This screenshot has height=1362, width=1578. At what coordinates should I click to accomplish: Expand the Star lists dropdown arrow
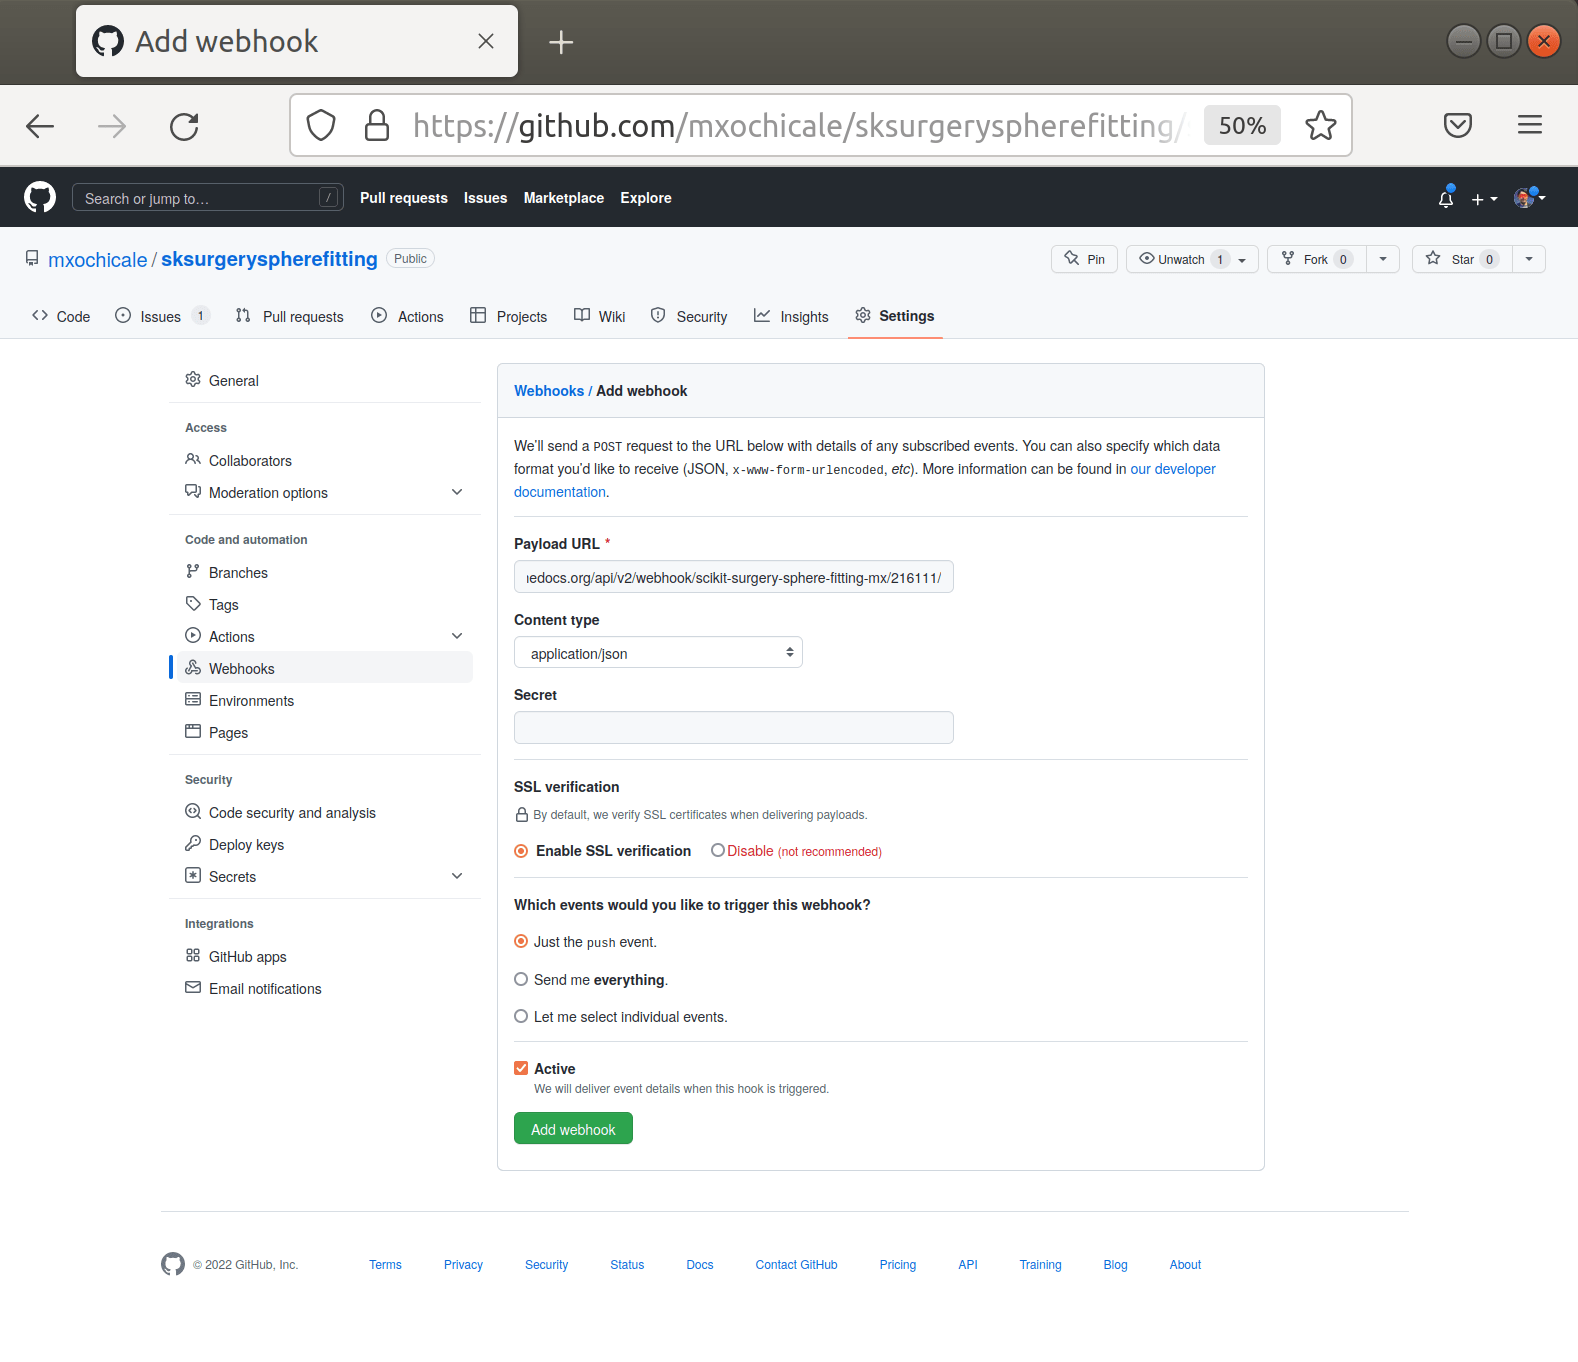1529,259
